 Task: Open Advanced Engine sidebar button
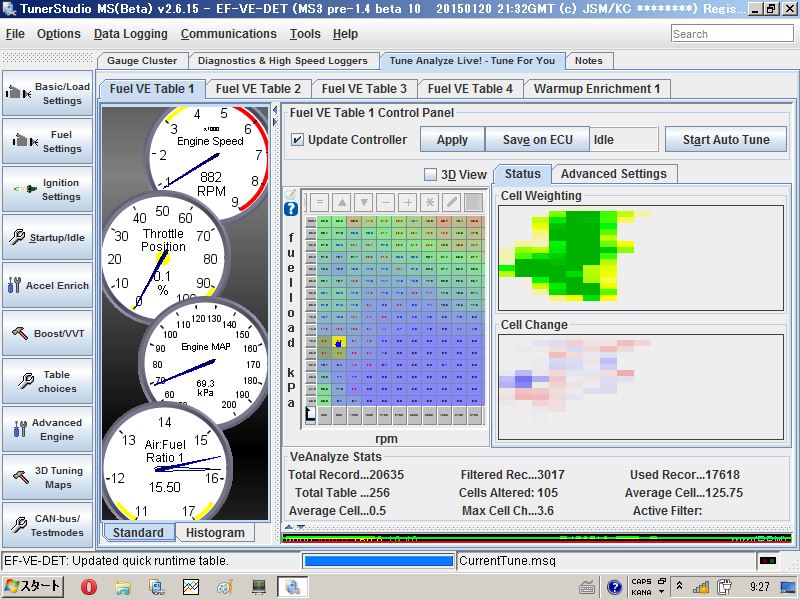tap(47, 429)
